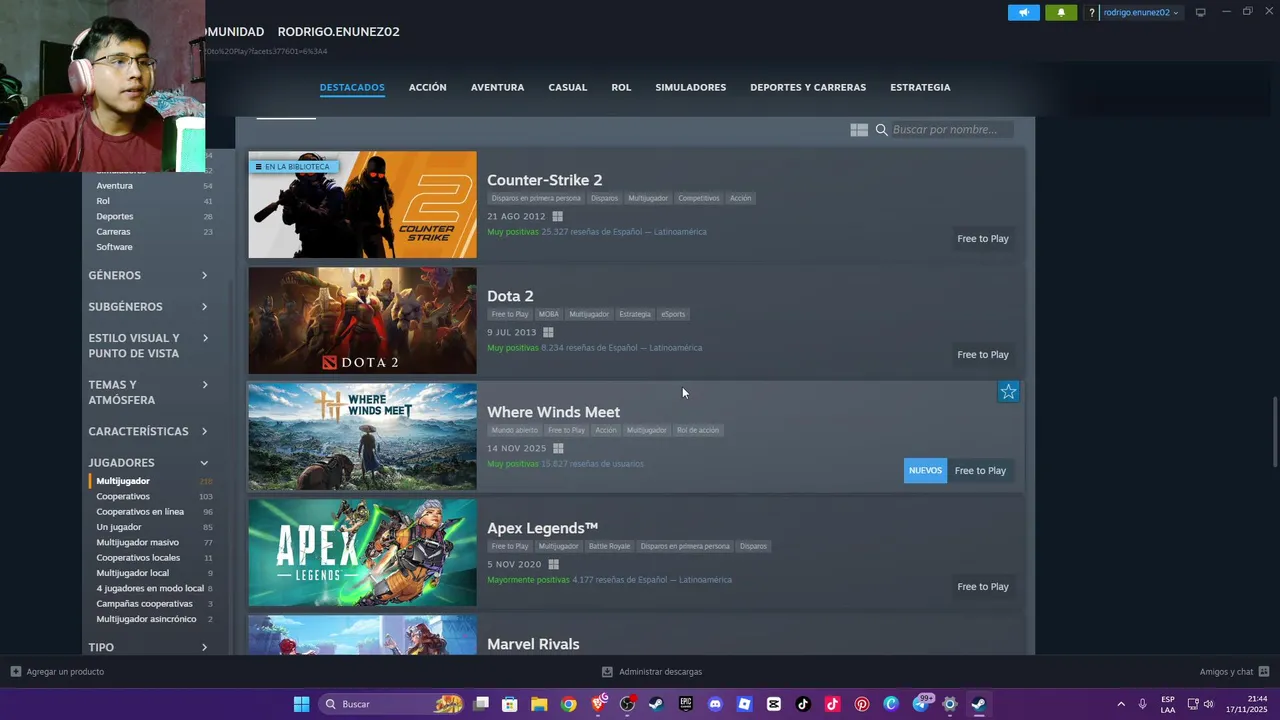Open Epic Games Launcher from the taskbar
The height and width of the screenshot is (720, 1280).
685,704
